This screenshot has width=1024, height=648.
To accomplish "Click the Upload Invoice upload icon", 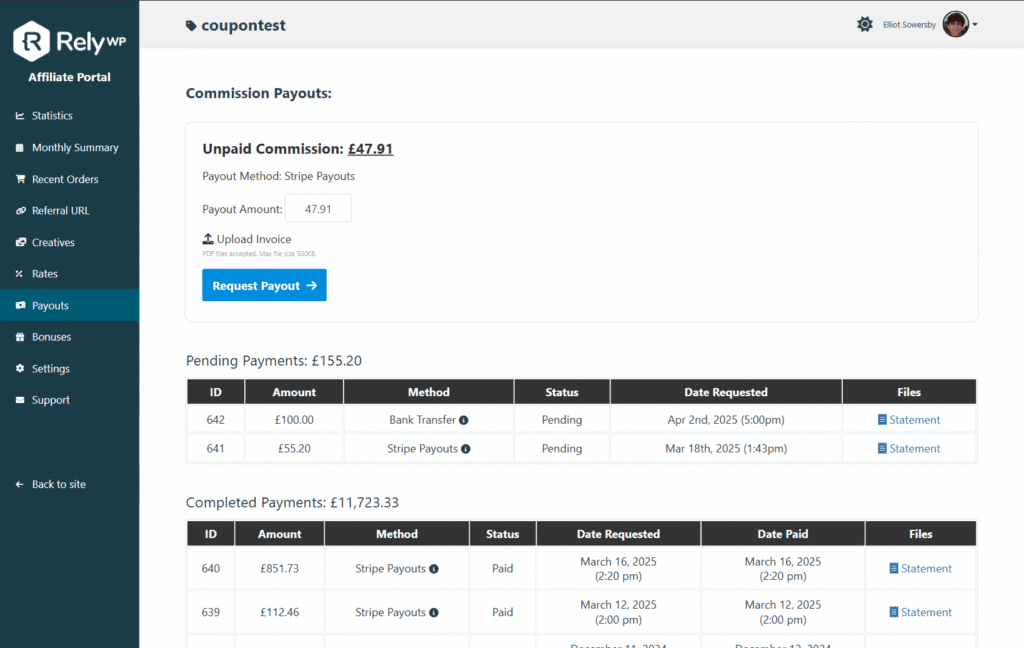I will [208, 239].
